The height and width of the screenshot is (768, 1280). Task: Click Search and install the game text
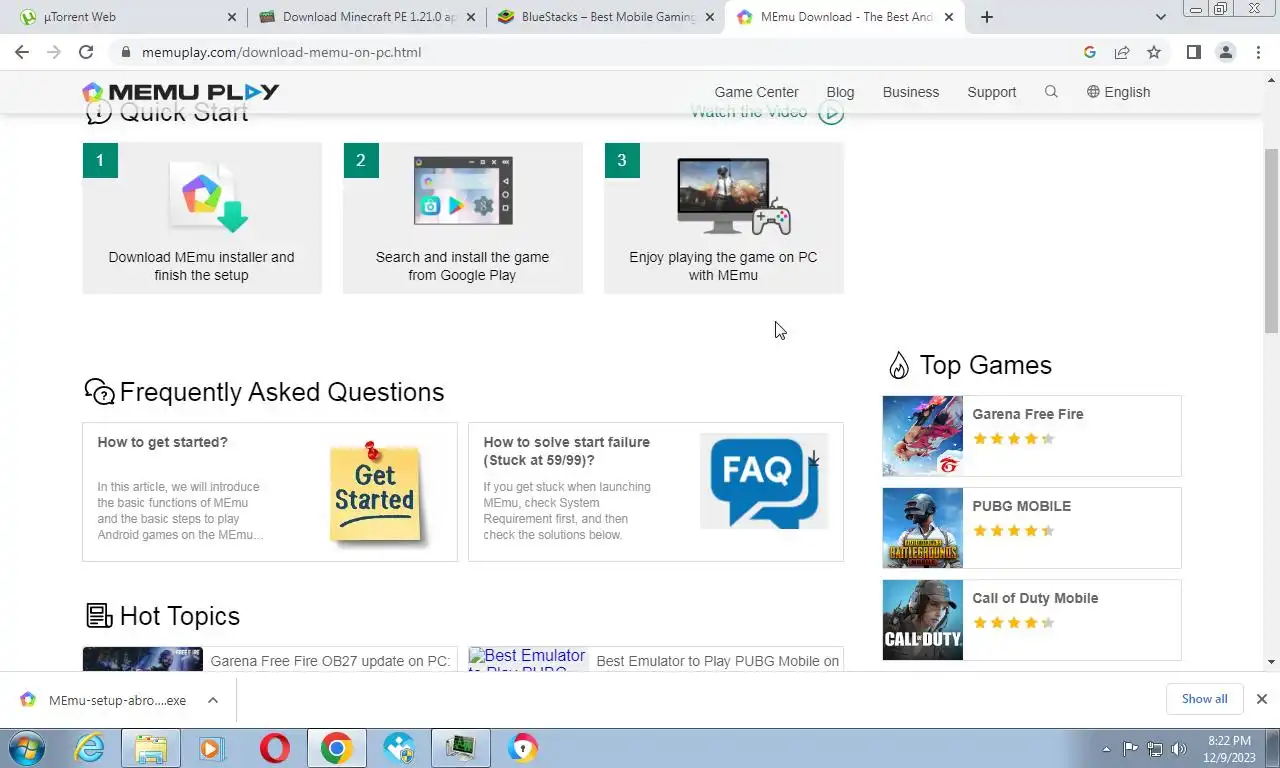(462, 266)
